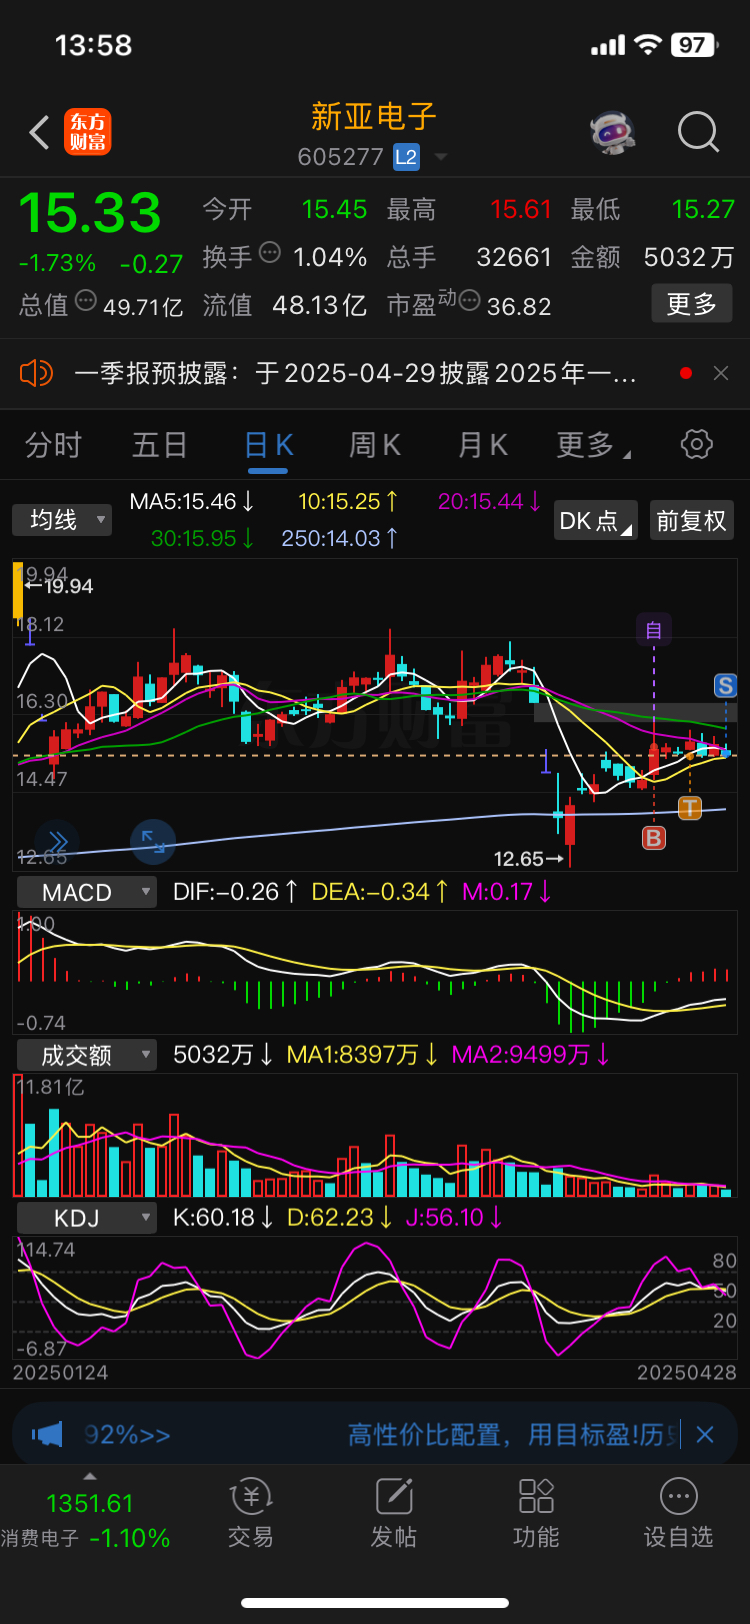Select the 日K tab
The image size is (750, 1624).
[268, 446]
